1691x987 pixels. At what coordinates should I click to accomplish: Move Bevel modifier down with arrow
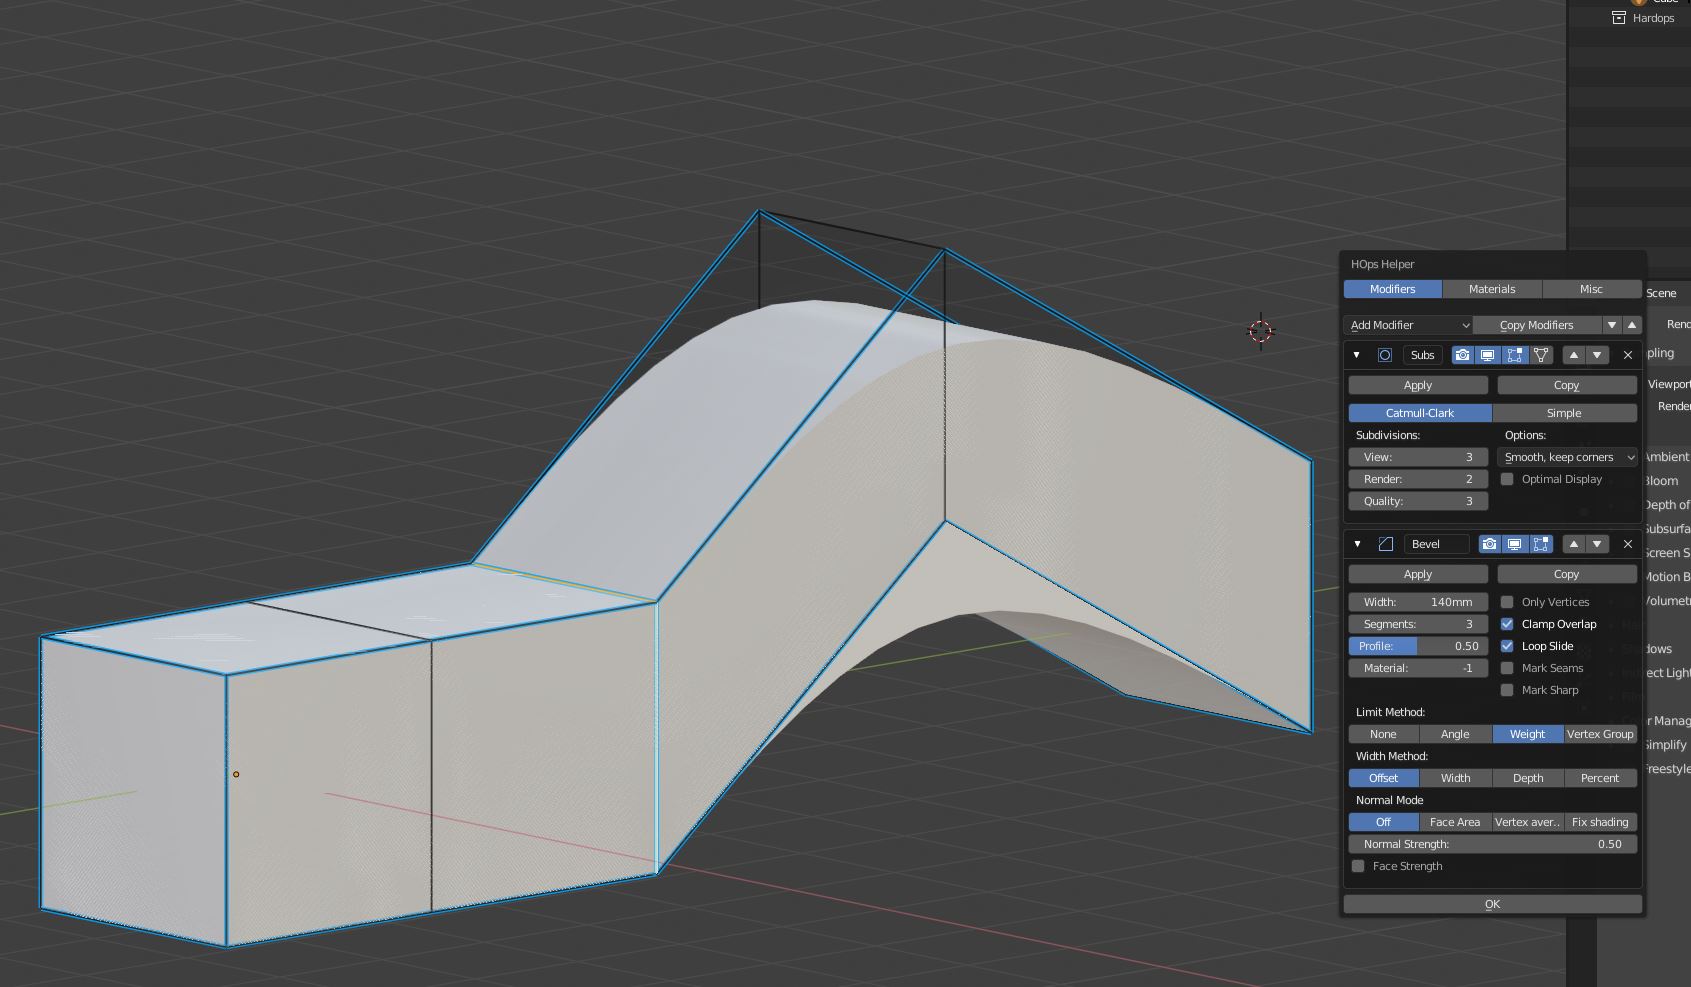tap(1597, 544)
